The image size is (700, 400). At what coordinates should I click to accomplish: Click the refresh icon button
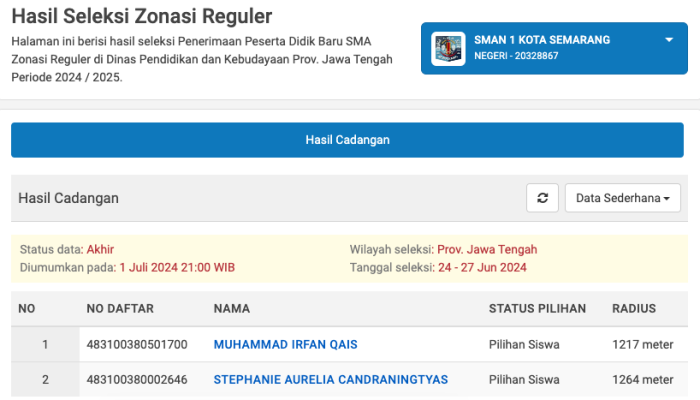pyautogui.click(x=542, y=198)
